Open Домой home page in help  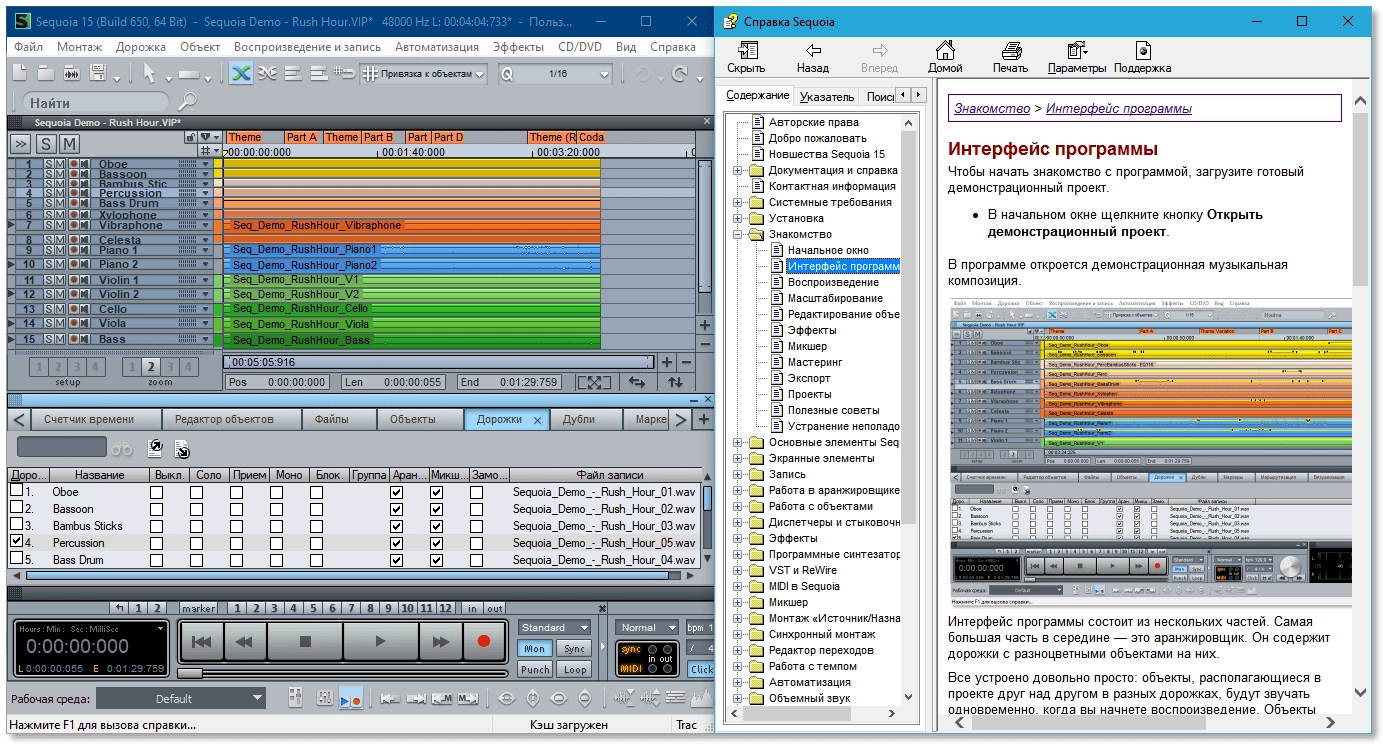(x=945, y=58)
